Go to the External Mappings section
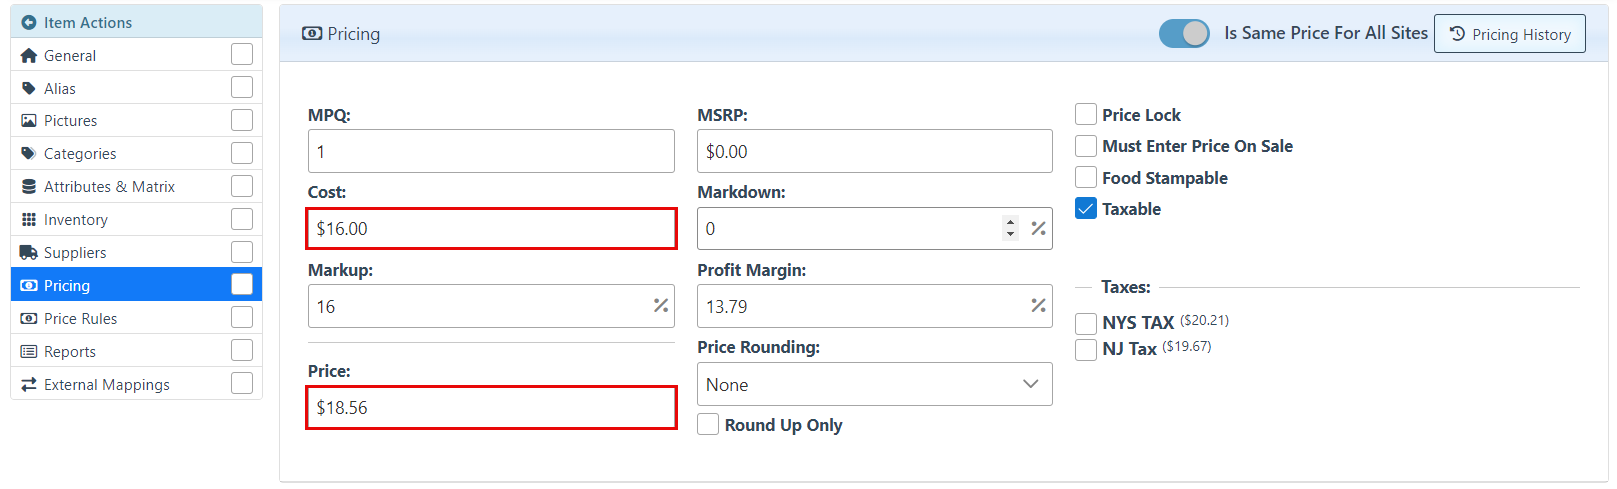Viewport: 1617px width, 489px height. [x=106, y=385]
